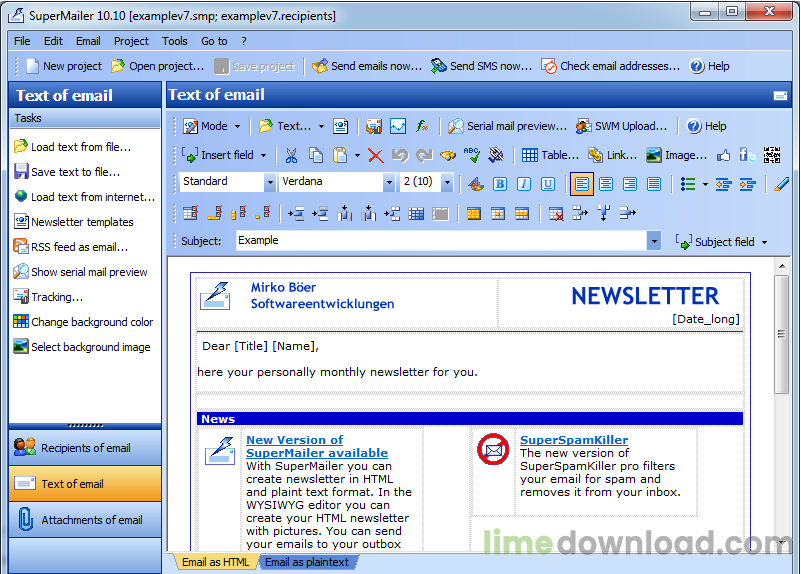Click the QR code icon

[772, 155]
